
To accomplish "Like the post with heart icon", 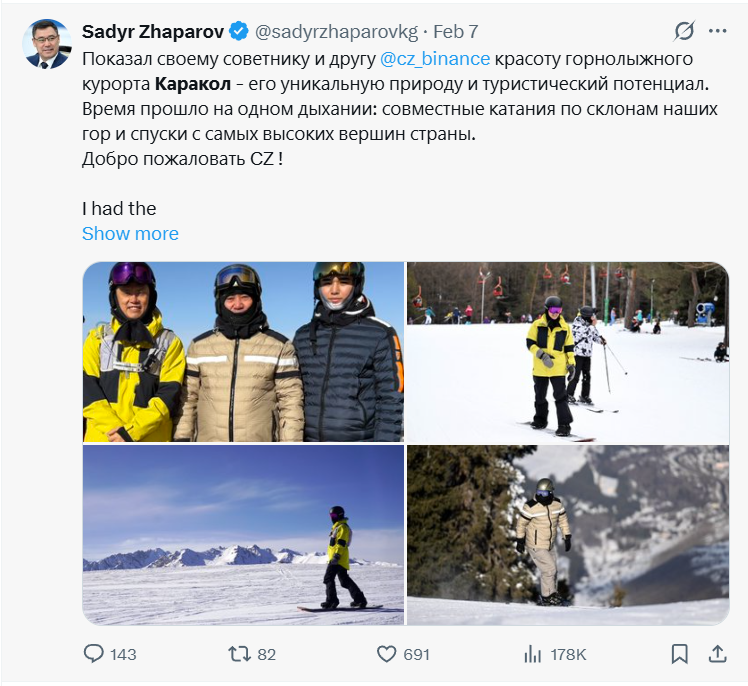I will [x=387, y=654].
